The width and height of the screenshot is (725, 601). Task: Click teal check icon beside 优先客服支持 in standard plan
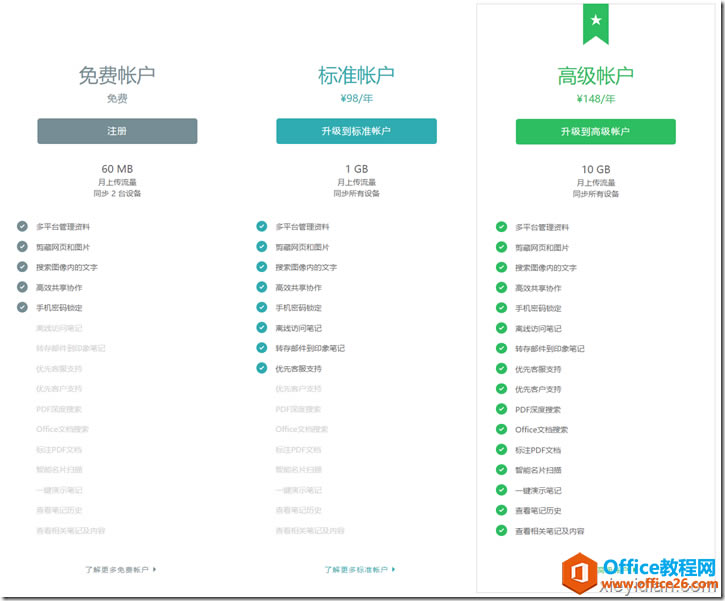click(x=262, y=368)
